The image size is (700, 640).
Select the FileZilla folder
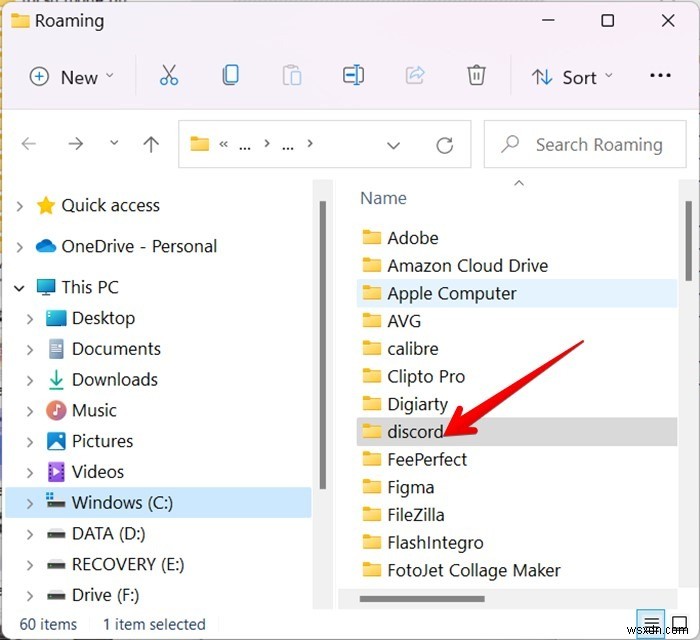click(x=517, y=515)
